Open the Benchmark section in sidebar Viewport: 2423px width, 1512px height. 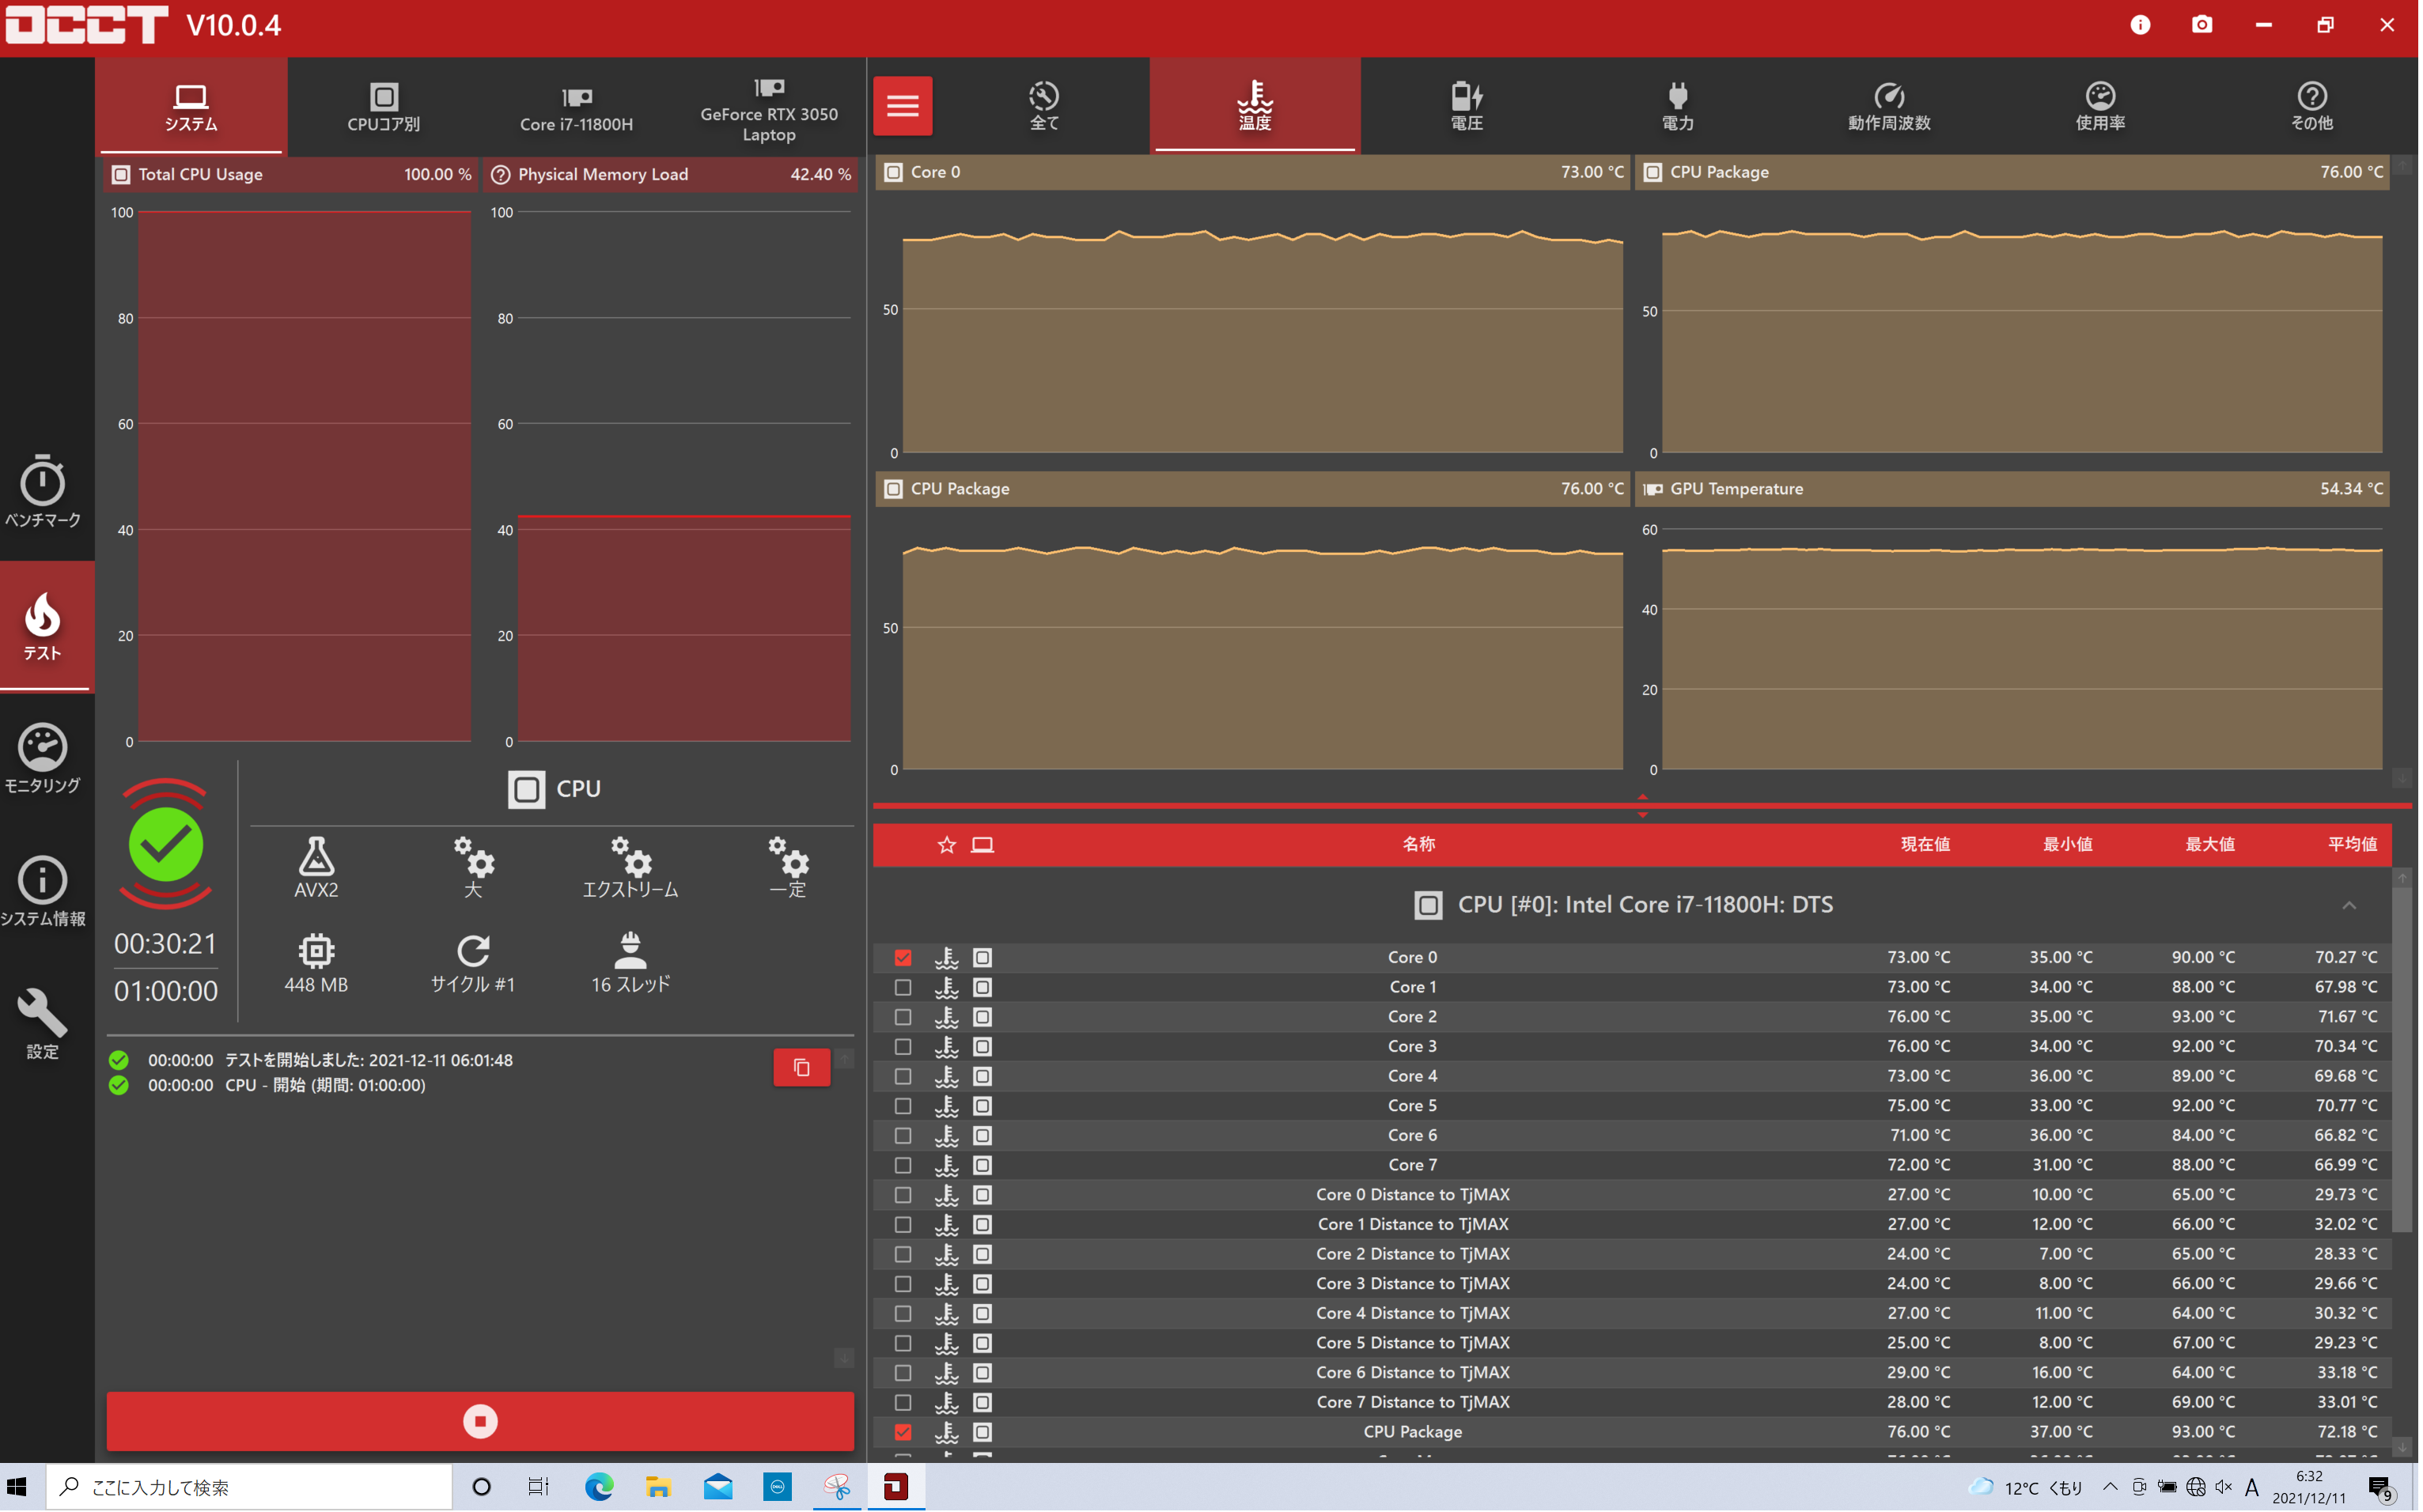pos(43,491)
